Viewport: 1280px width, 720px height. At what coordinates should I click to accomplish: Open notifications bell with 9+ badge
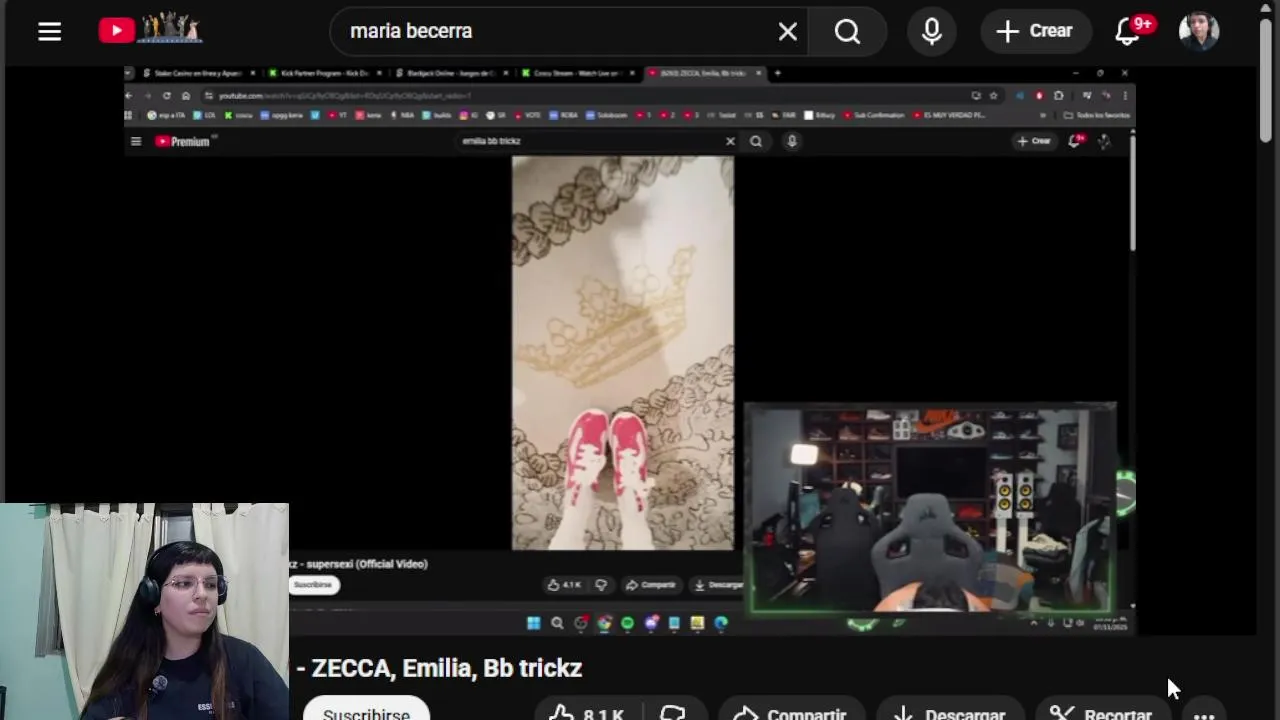[x=1129, y=31]
